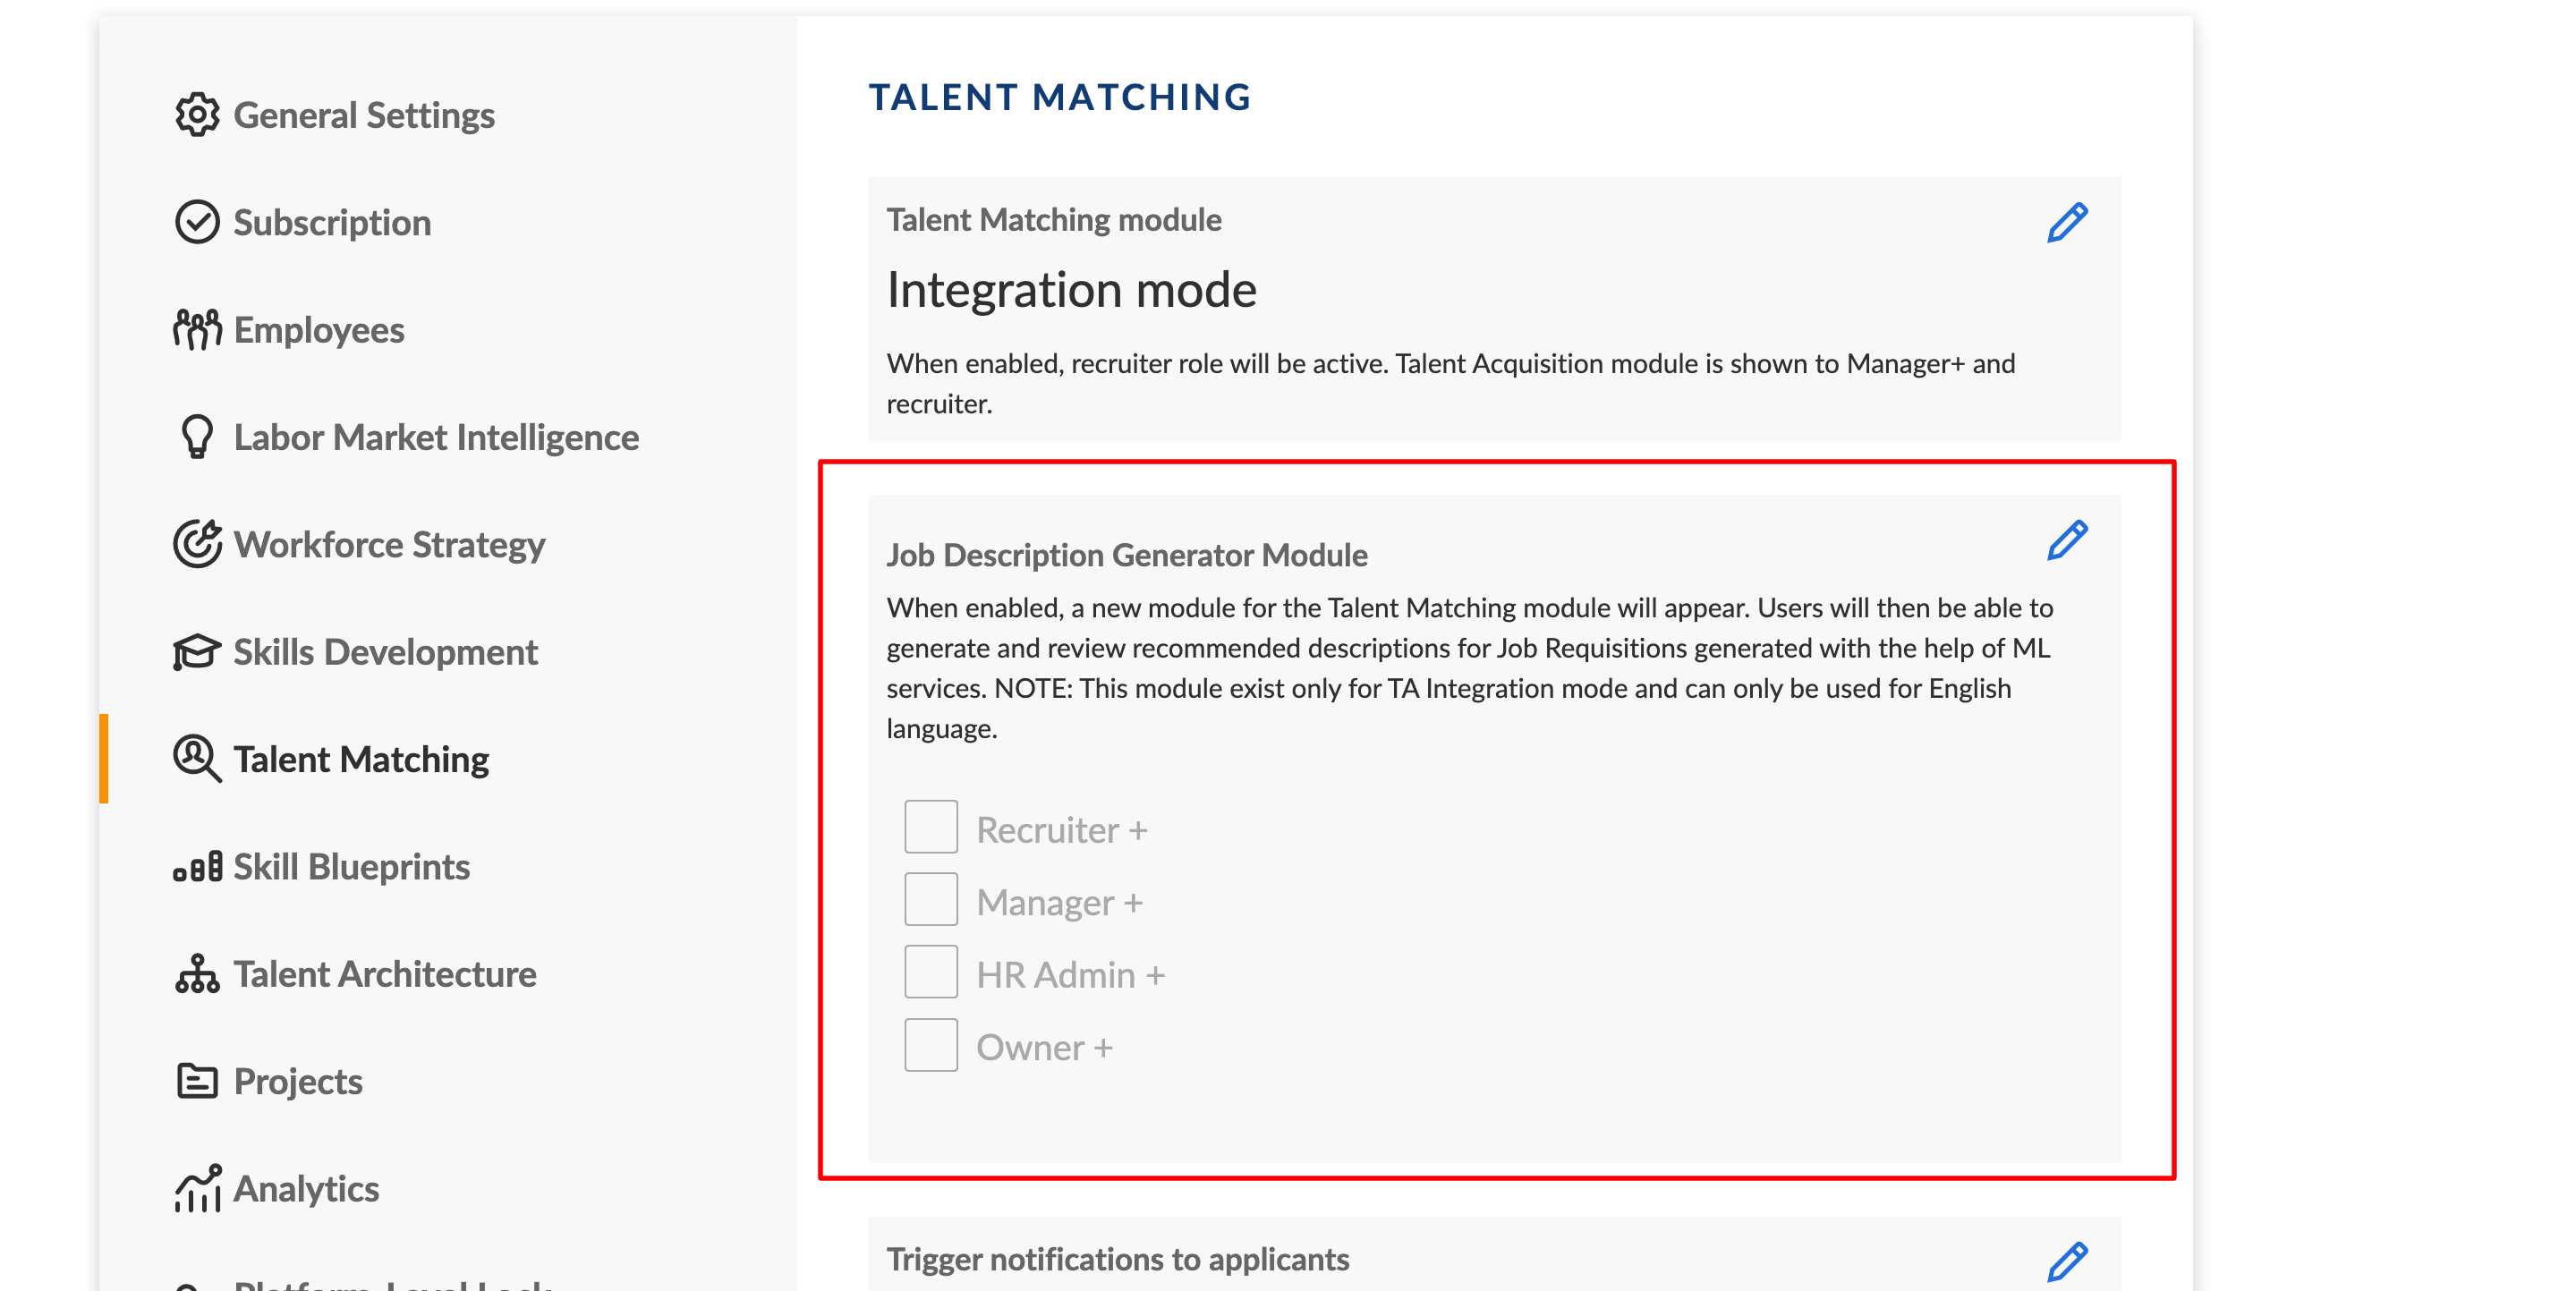Edit the Talent Matching module pencil icon
This screenshot has width=2576, height=1291.
coord(2067,222)
